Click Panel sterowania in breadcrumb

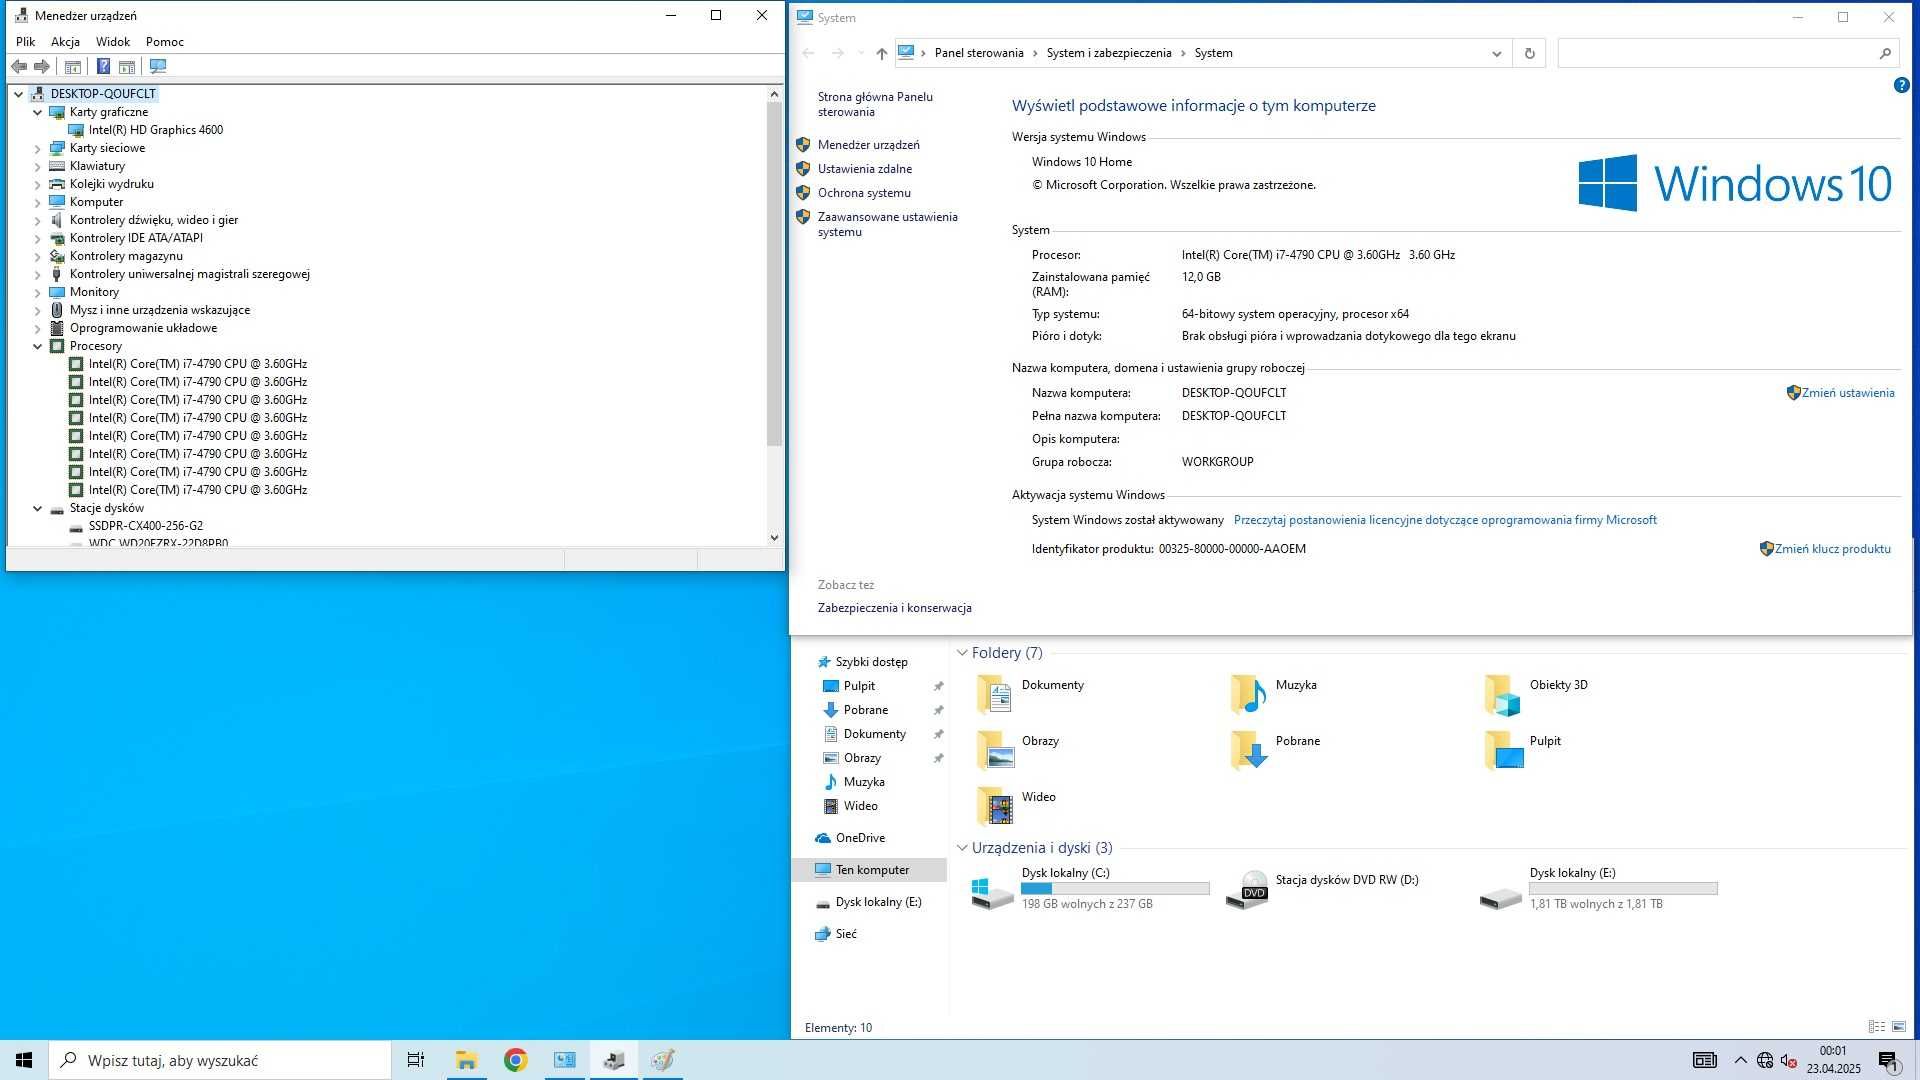[979, 53]
